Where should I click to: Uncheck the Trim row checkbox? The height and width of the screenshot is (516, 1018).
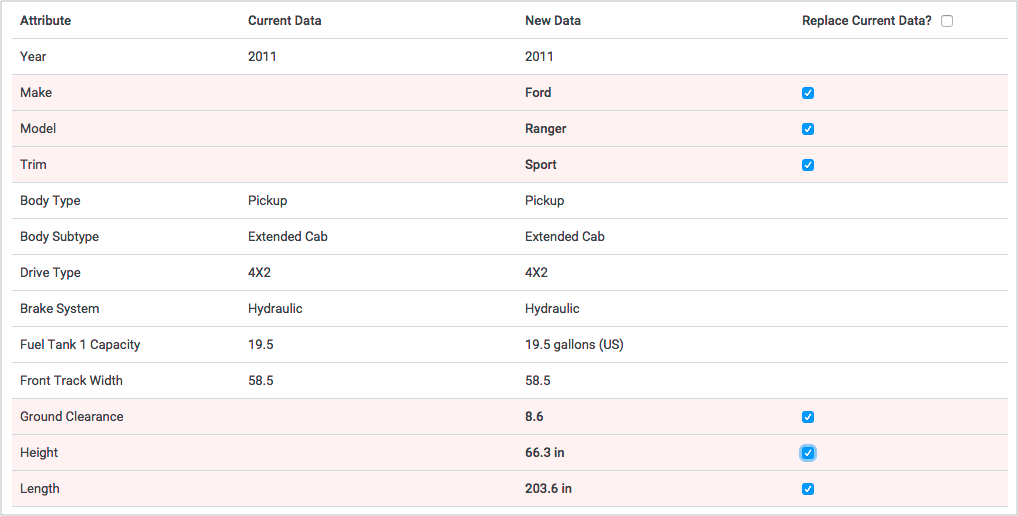pos(808,165)
